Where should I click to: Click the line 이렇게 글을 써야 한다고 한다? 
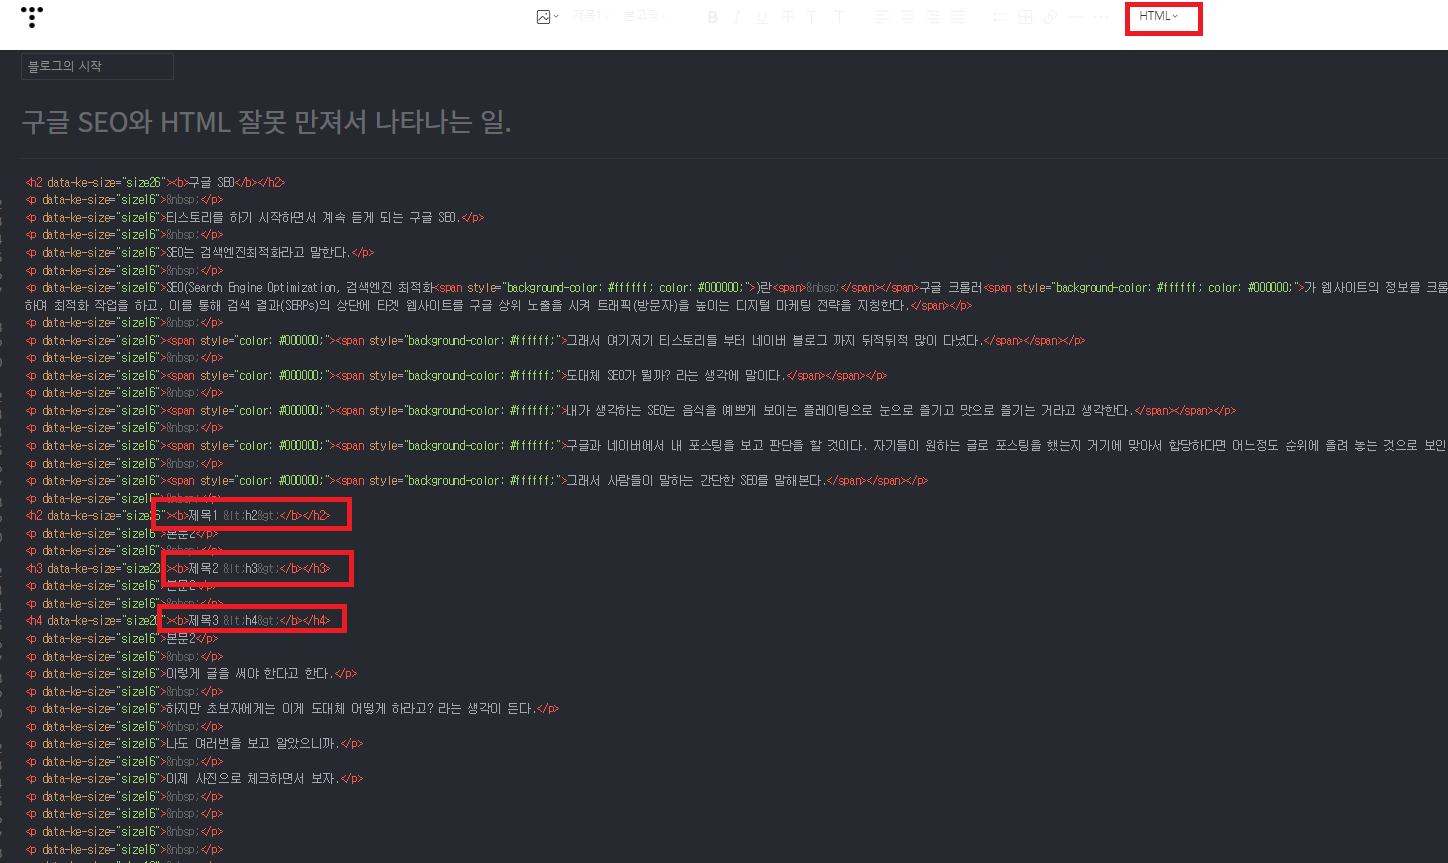point(191,674)
